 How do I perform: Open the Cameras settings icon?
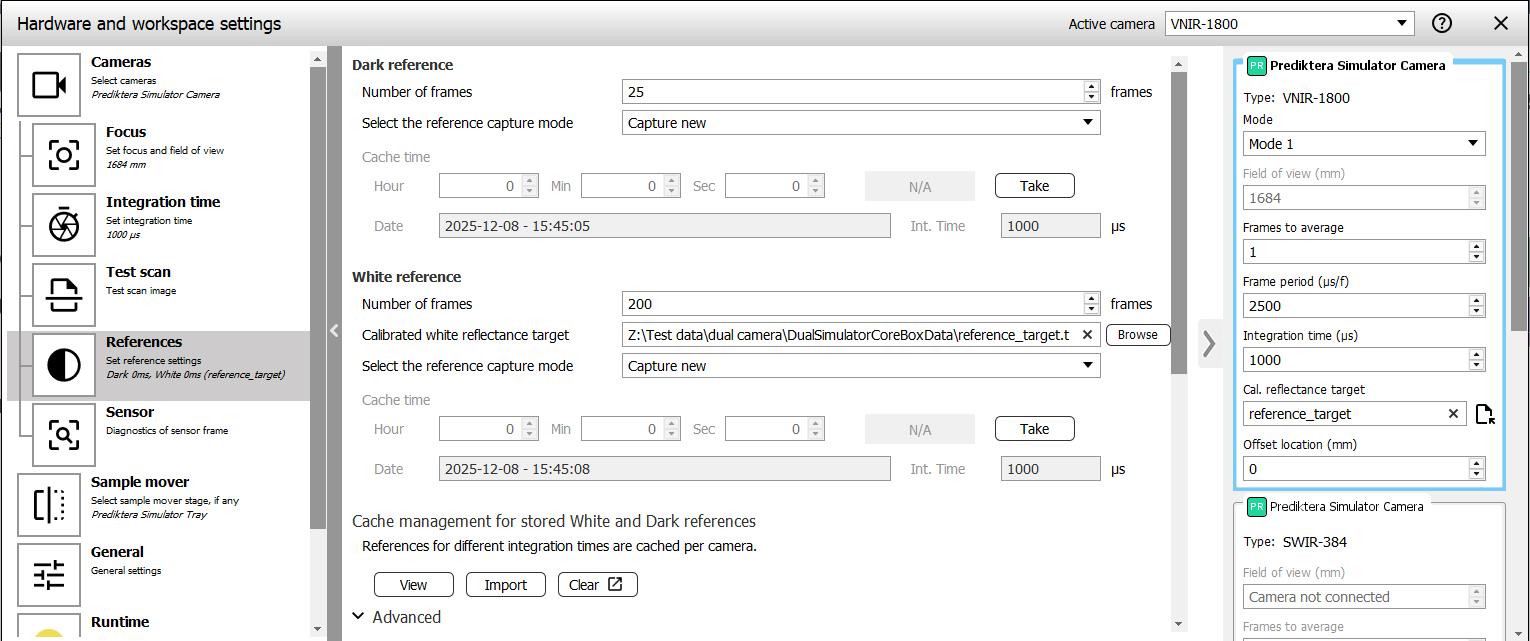pos(49,85)
